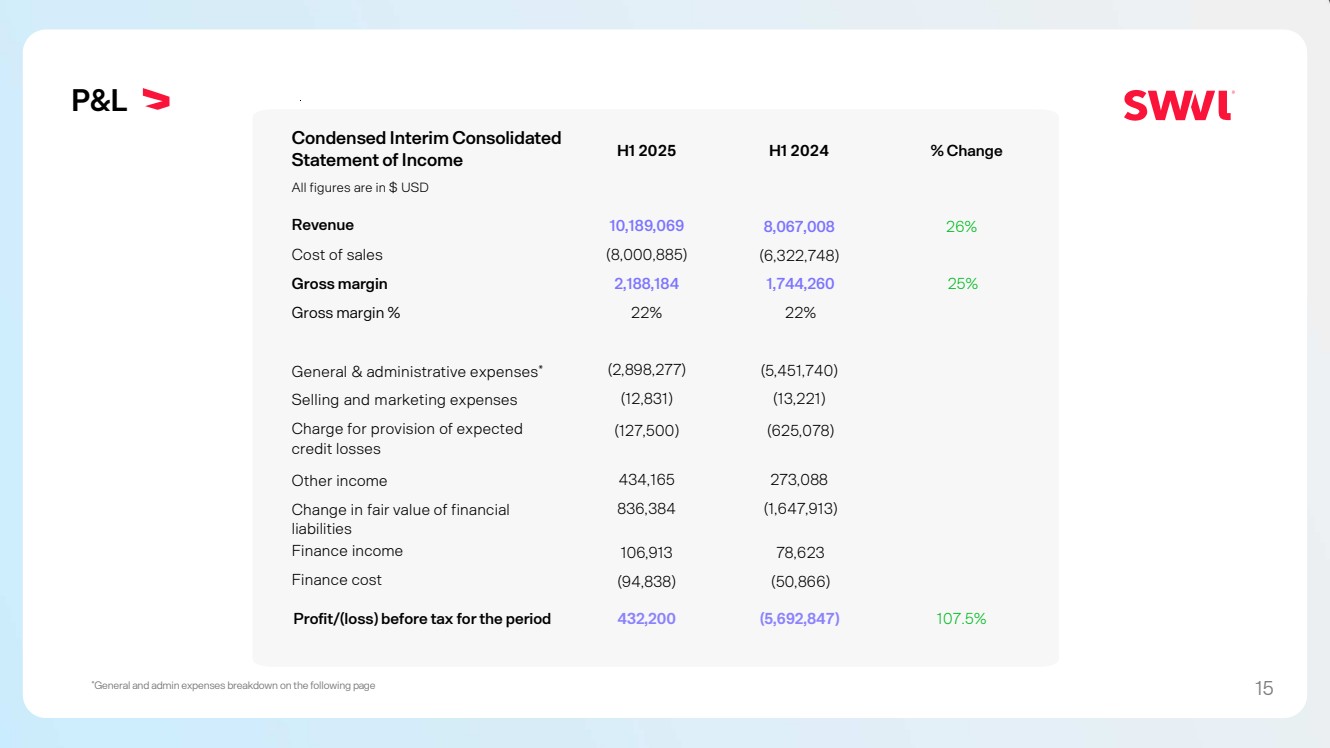The width and height of the screenshot is (1330, 748).
Task: Click the red arrow icon beside P&L
Action: (x=156, y=99)
